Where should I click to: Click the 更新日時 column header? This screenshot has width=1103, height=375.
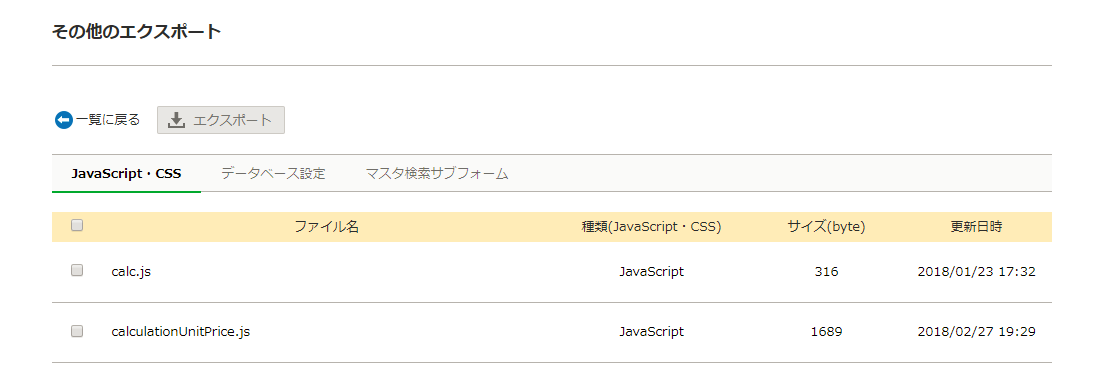click(976, 227)
